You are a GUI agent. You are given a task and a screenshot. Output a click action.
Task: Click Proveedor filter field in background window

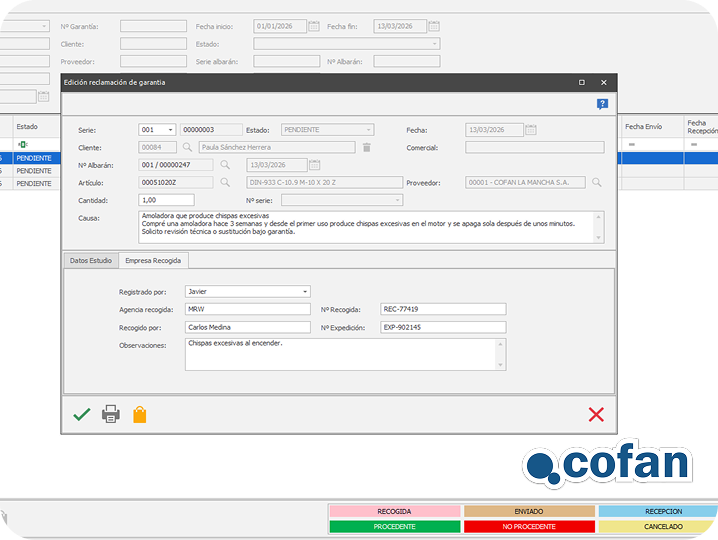(x=153, y=61)
